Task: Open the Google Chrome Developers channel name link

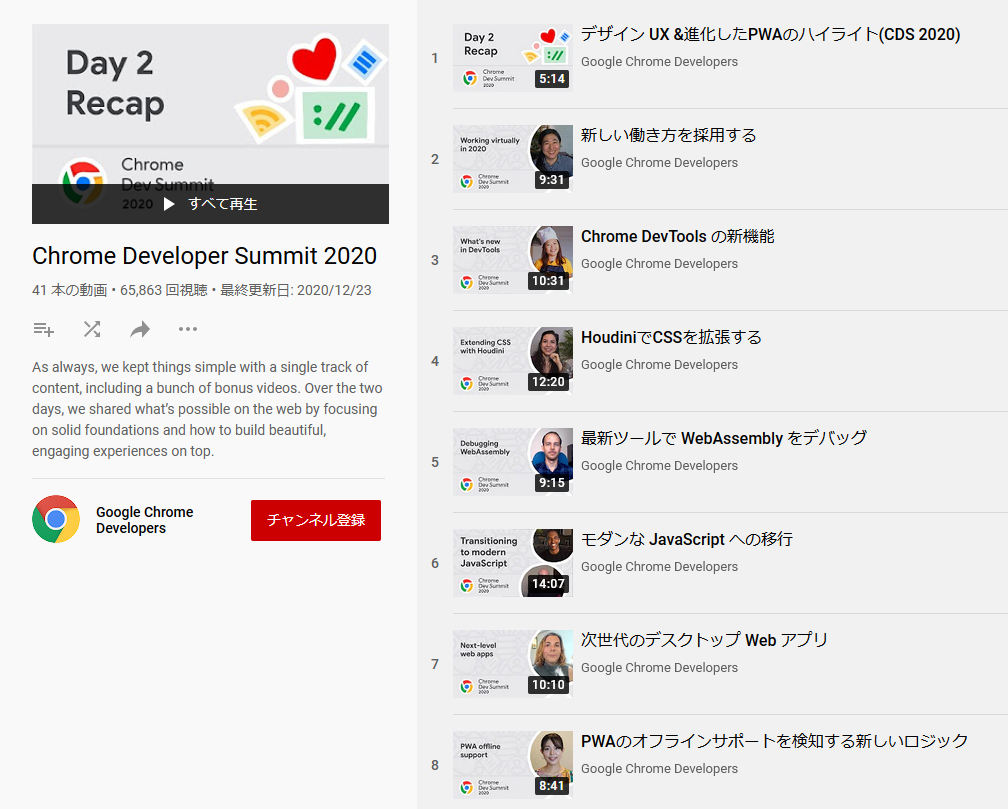Action: pos(144,520)
